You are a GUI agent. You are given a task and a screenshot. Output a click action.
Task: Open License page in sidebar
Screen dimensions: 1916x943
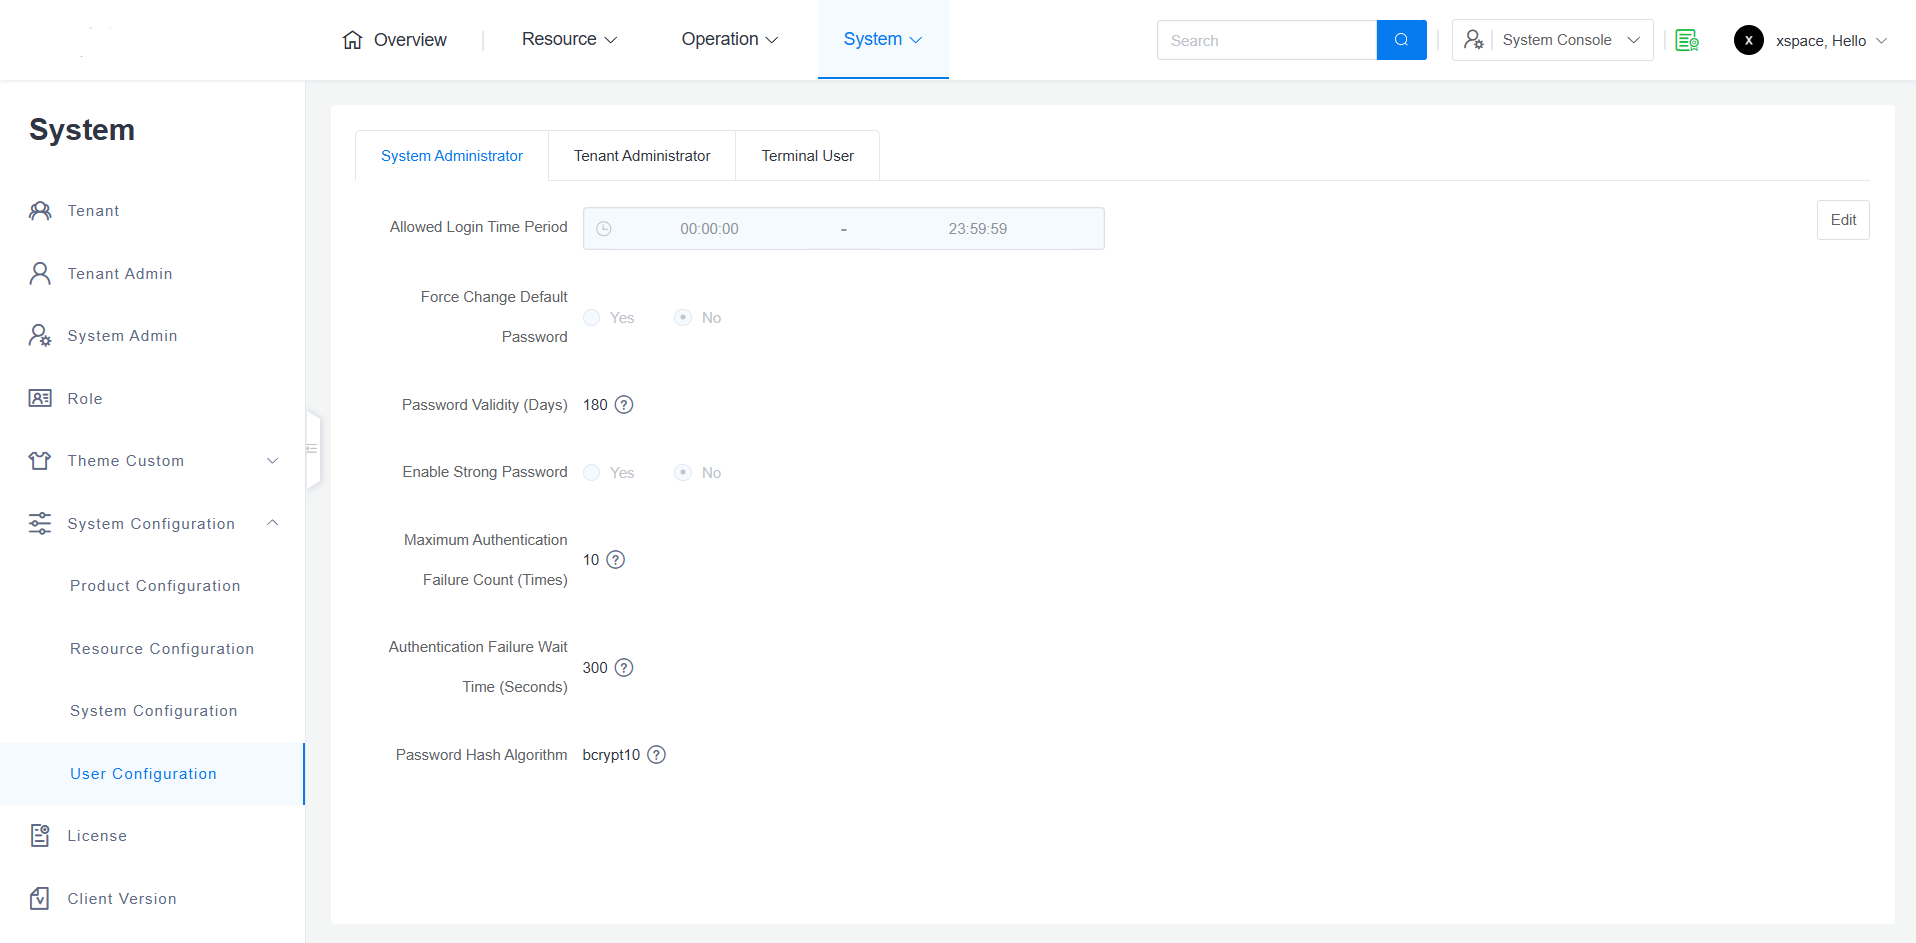click(97, 836)
